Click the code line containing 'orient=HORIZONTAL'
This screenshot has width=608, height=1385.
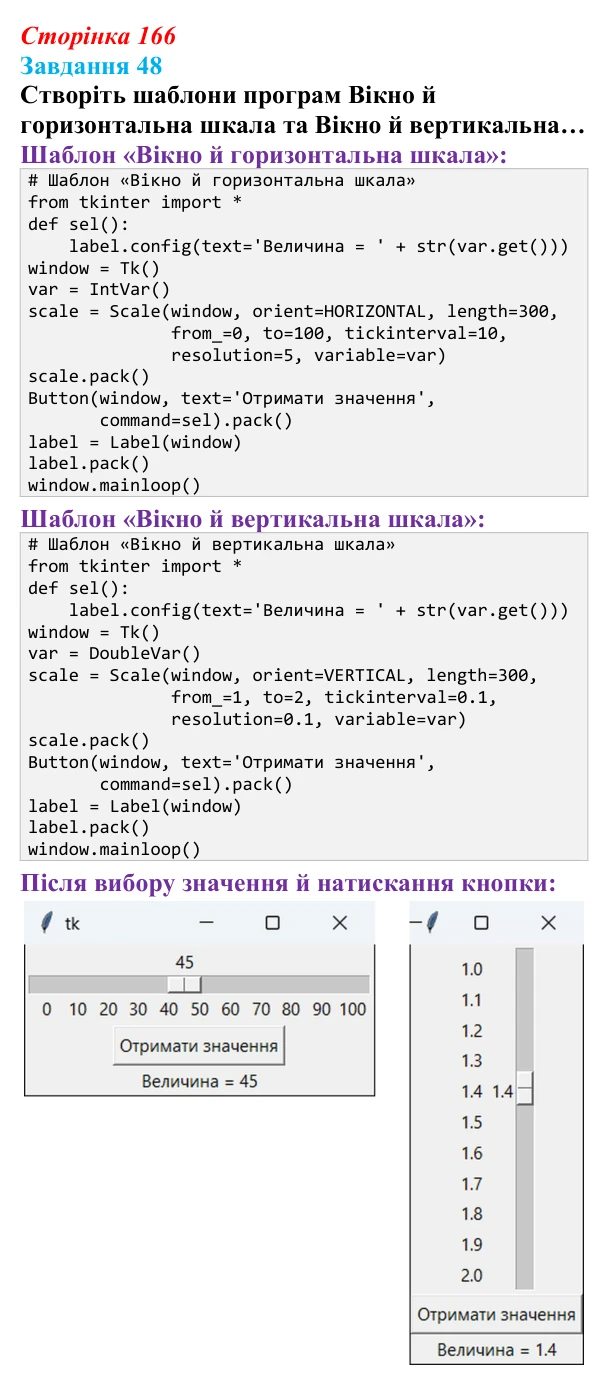(x=293, y=312)
